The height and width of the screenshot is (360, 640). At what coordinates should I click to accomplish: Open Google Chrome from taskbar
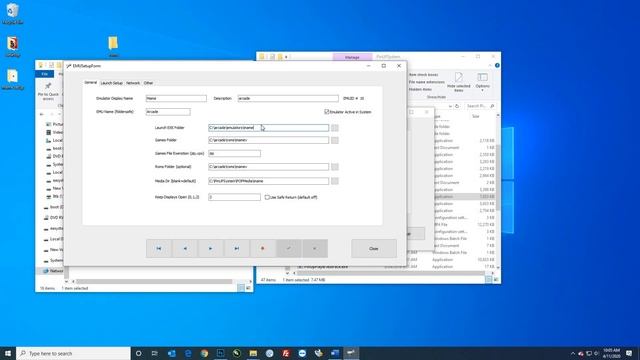pyautogui.click(x=204, y=353)
